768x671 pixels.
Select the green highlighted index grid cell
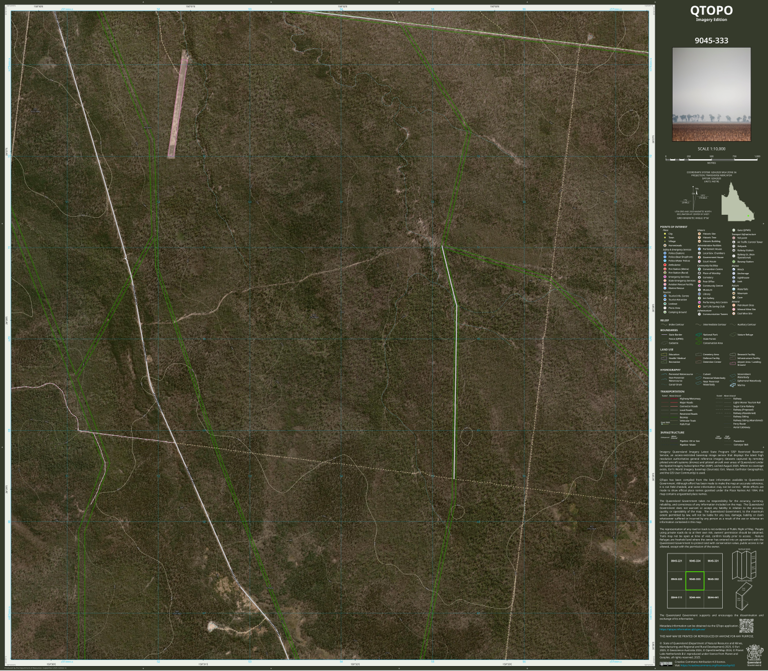(x=695, y=580)
